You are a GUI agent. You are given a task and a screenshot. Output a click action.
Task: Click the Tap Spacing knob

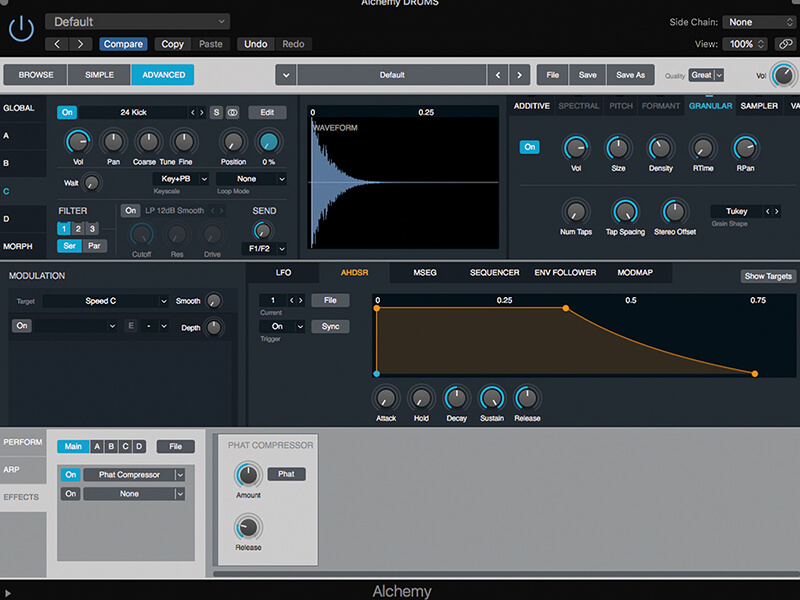[x=625, y=212]
